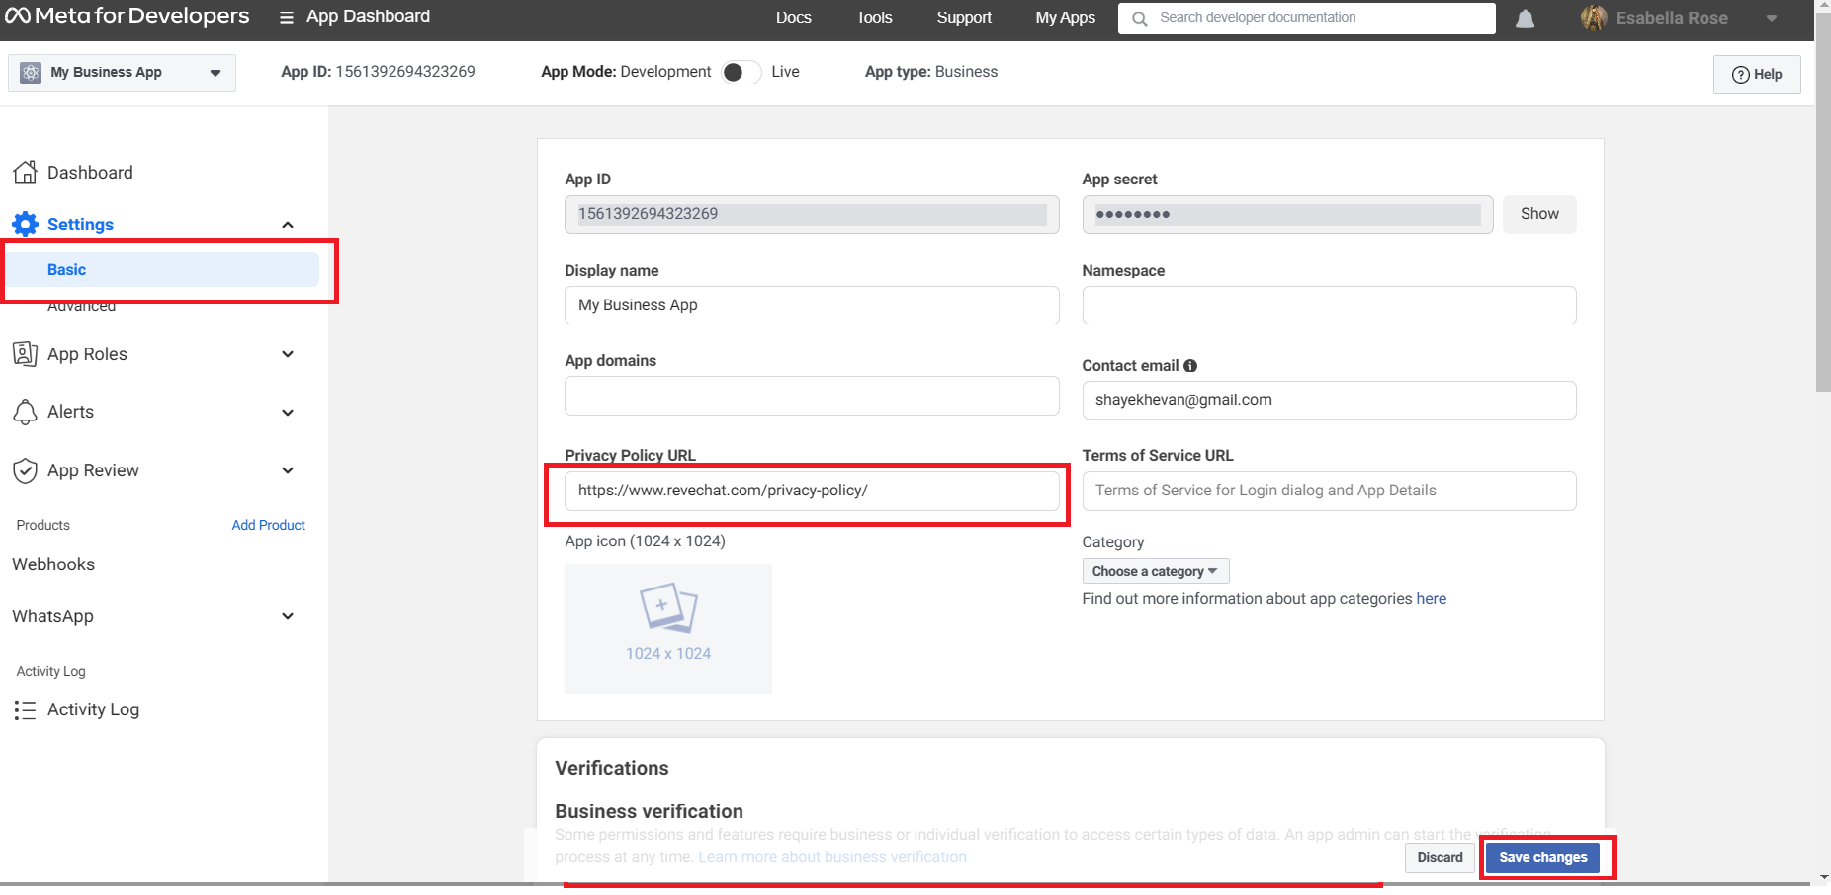Open WhatsApp product in sidebar
1831x895 pixels.
53,616
